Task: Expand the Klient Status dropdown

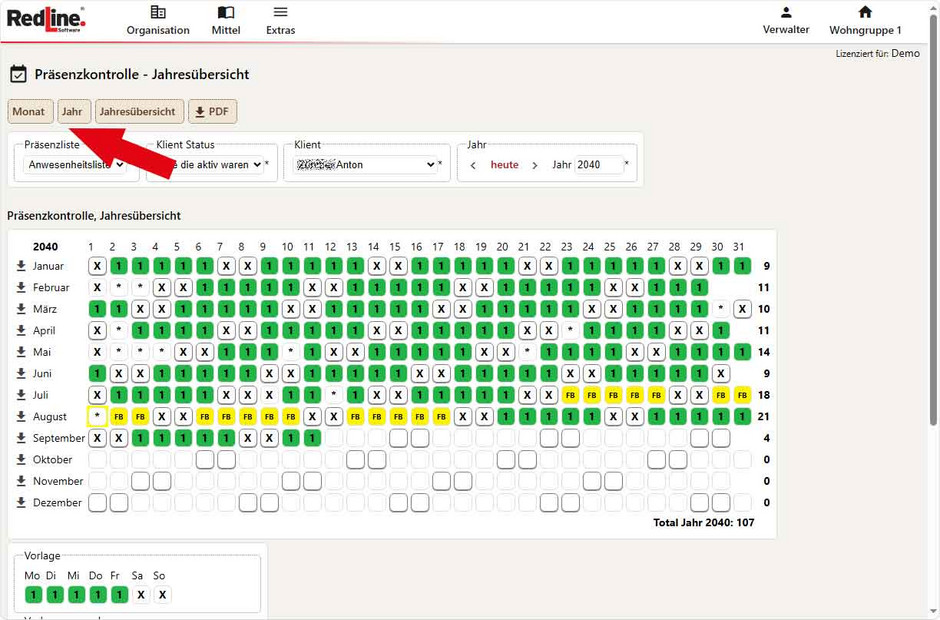Action: pos(205,165)
